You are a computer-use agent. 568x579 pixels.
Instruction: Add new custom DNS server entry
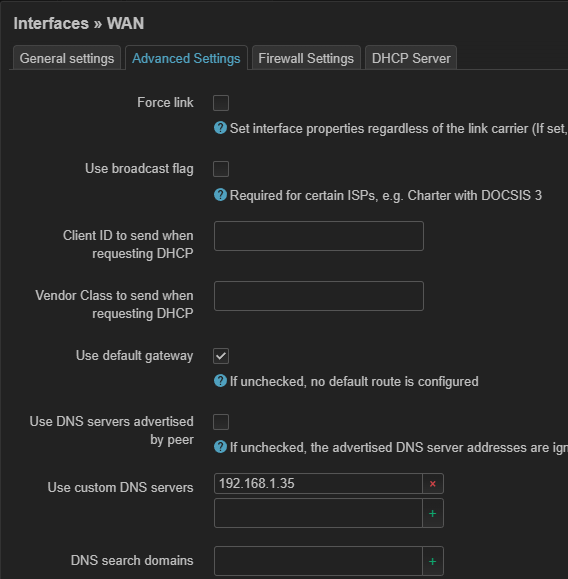[x=433, y=513]
